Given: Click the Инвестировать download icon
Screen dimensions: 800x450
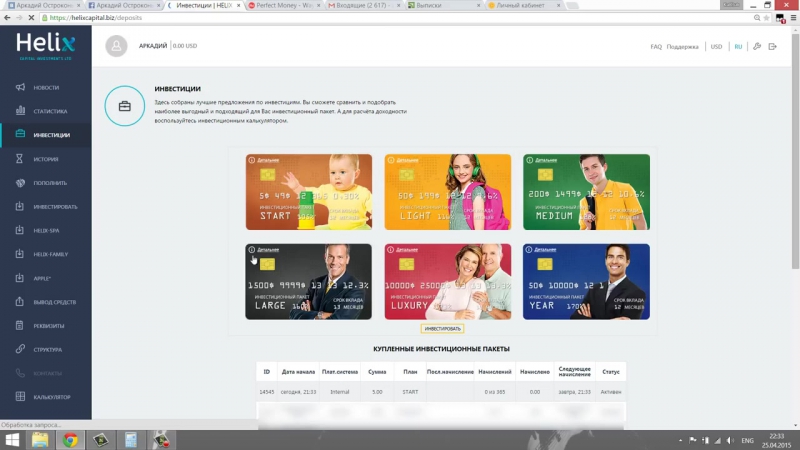Looking at the screenshot, I should pyautogui.click(x=19, y=206).
